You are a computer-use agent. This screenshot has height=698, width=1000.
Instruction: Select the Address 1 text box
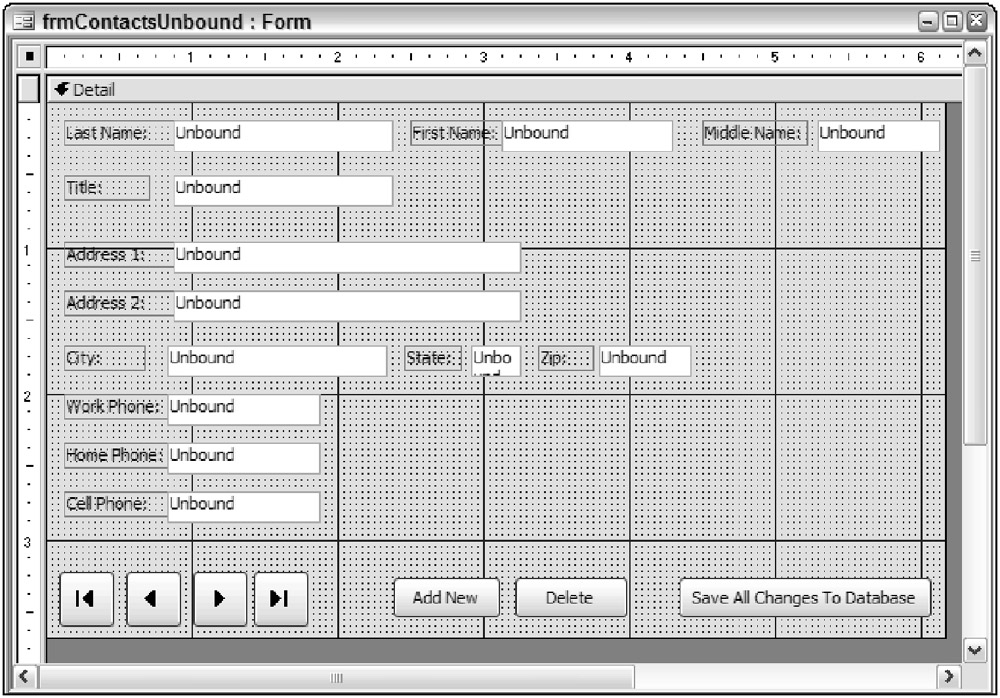tap(346, 257)
